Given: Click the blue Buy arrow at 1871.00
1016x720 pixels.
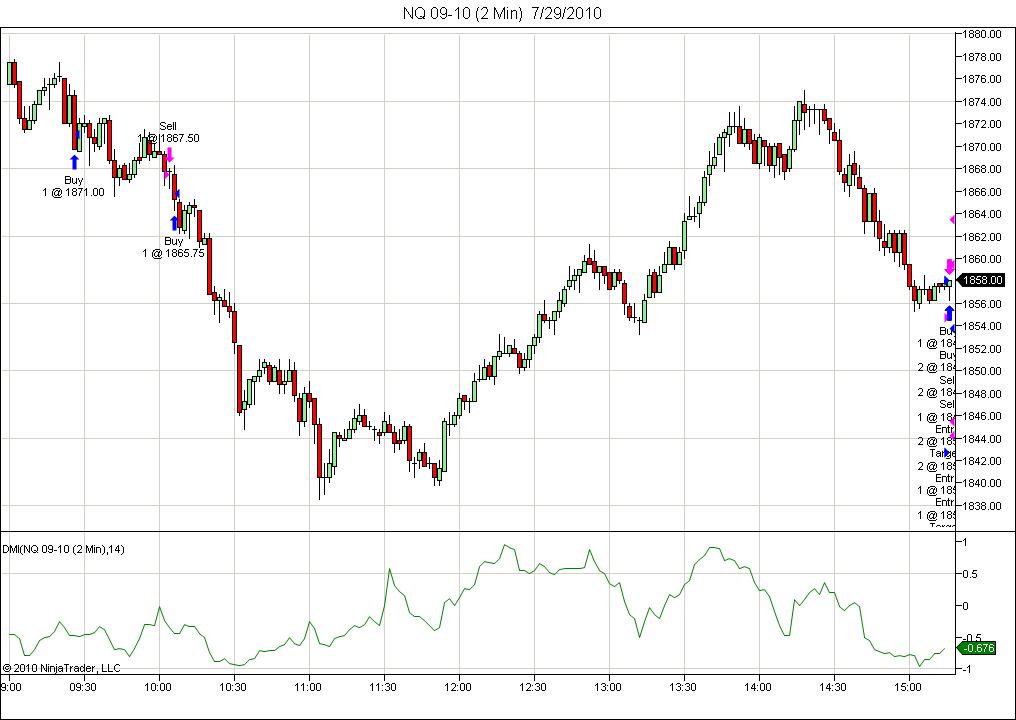Looking at the screenshot, I should click(74, 162).
